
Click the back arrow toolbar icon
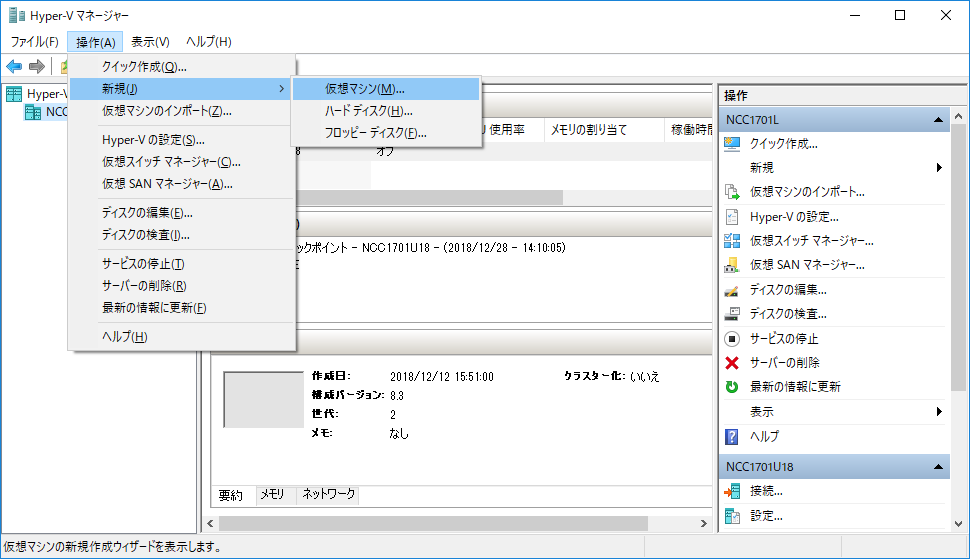[14, 66]
